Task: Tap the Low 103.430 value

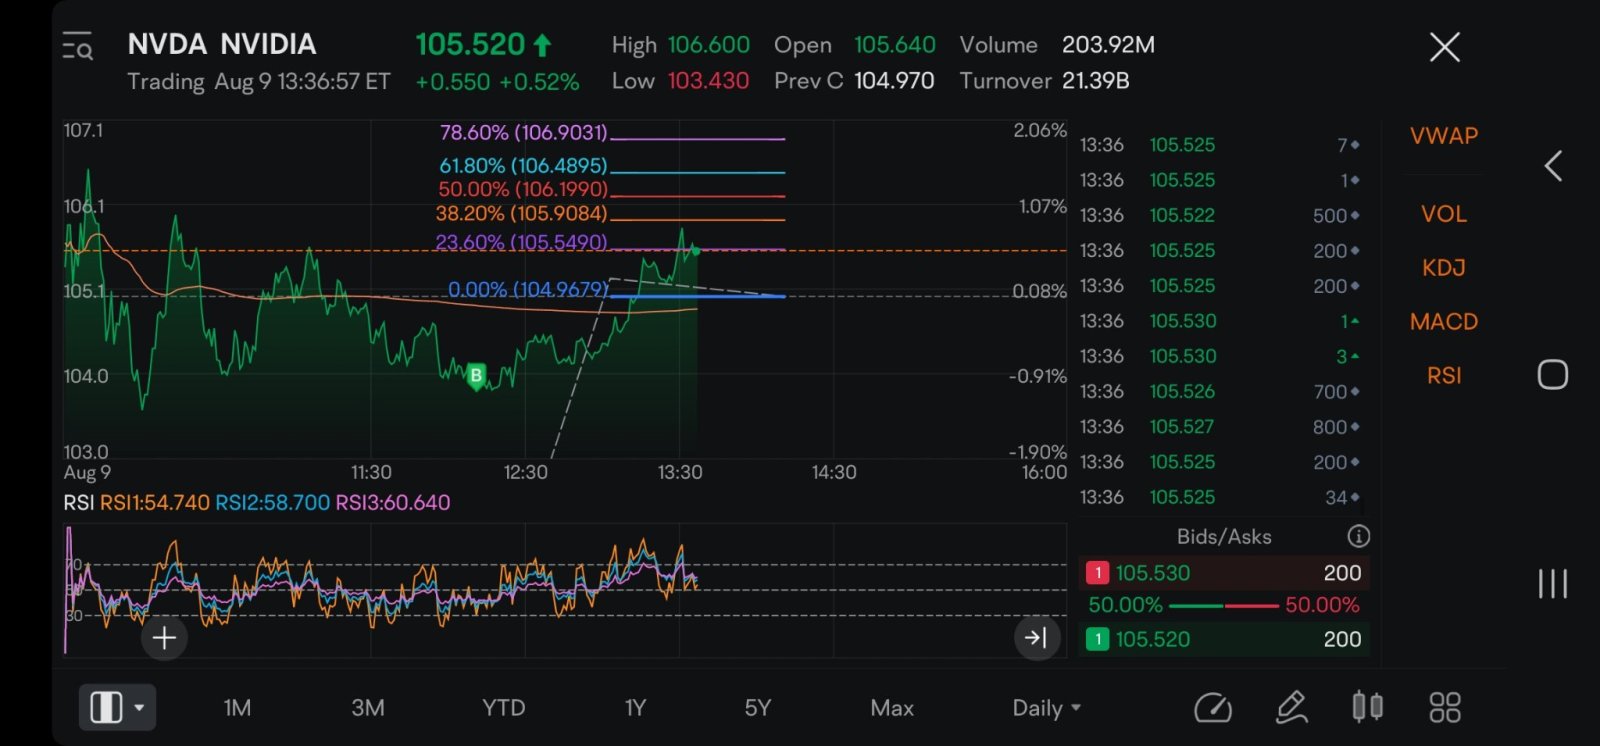Action: pyautogui.click(x=708, y=81)
